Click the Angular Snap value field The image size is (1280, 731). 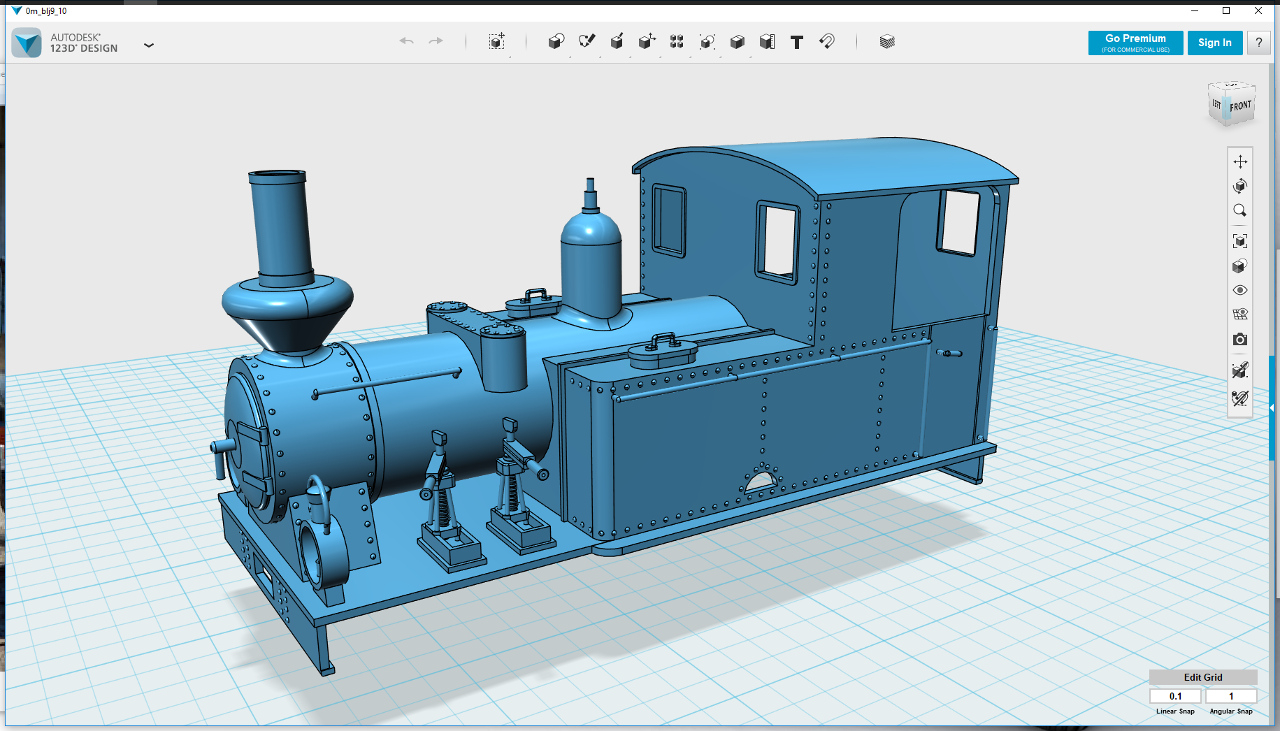(1231, 696)
